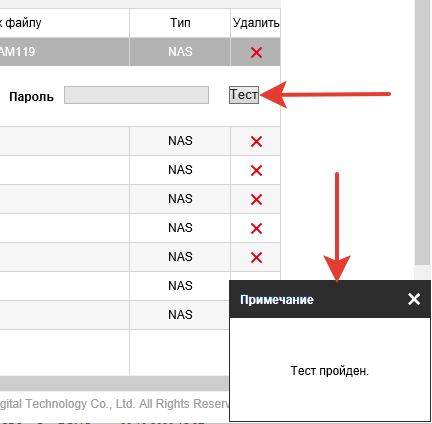
Task: Select the last NAS type cell in table
Action: coord(180,315)
